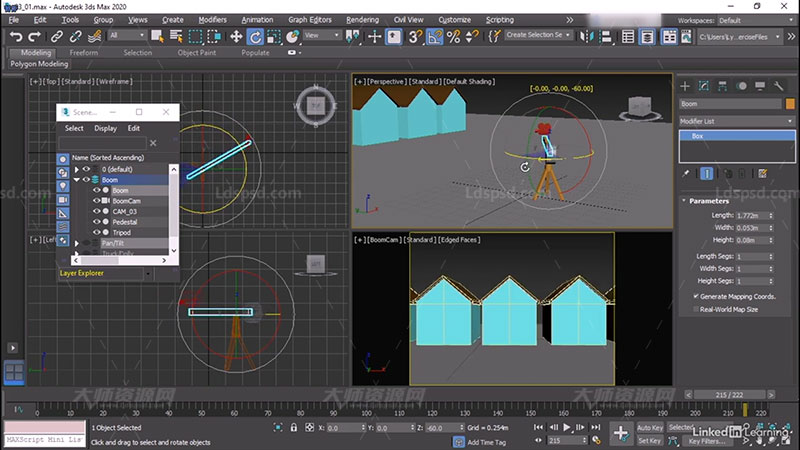Open the Create tab in command panel
The image size is (800, 450).
click(685, 86)
